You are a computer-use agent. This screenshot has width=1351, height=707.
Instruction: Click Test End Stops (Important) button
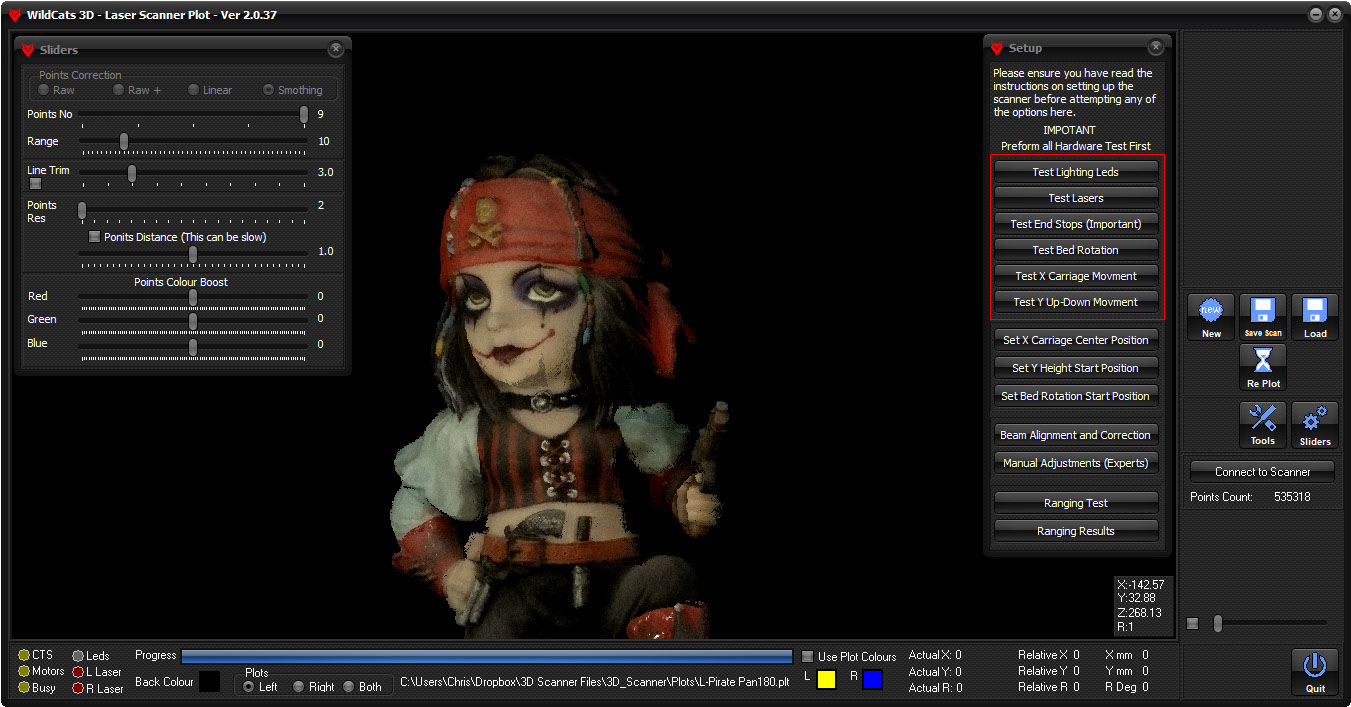[x=1076, y=224]
